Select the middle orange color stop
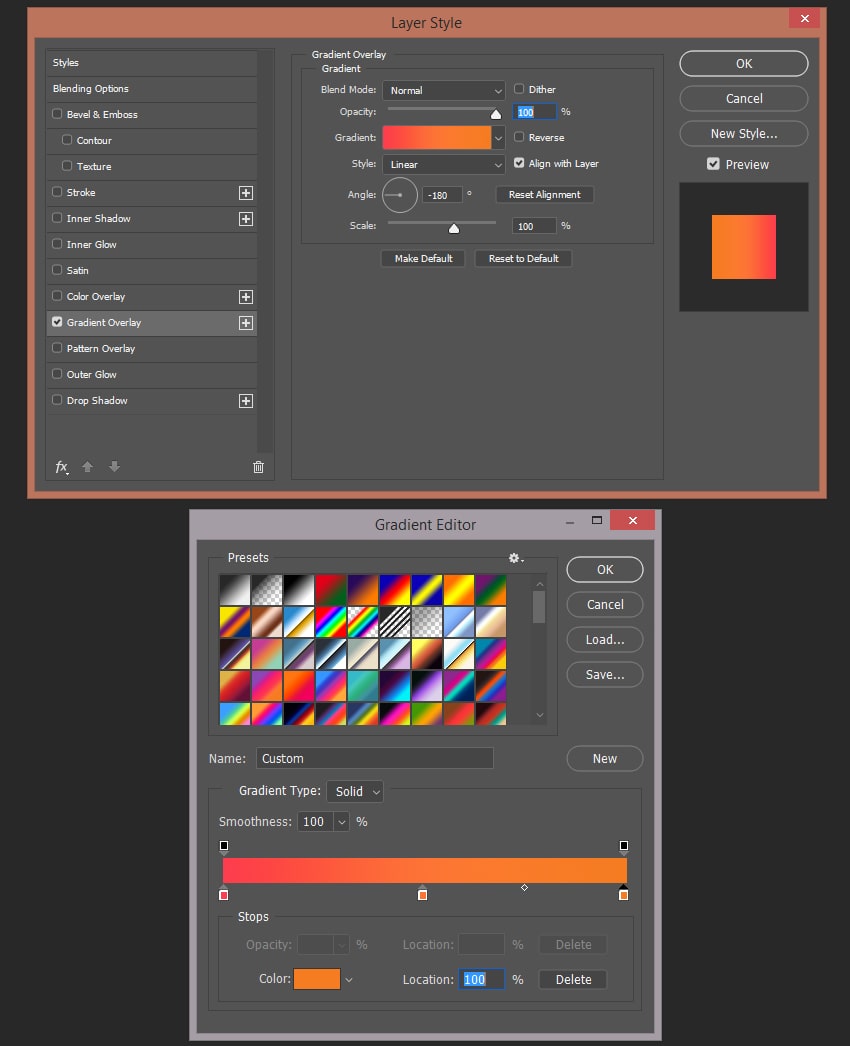The height and width of the screenshot is (1046, 850). [422, 894]
